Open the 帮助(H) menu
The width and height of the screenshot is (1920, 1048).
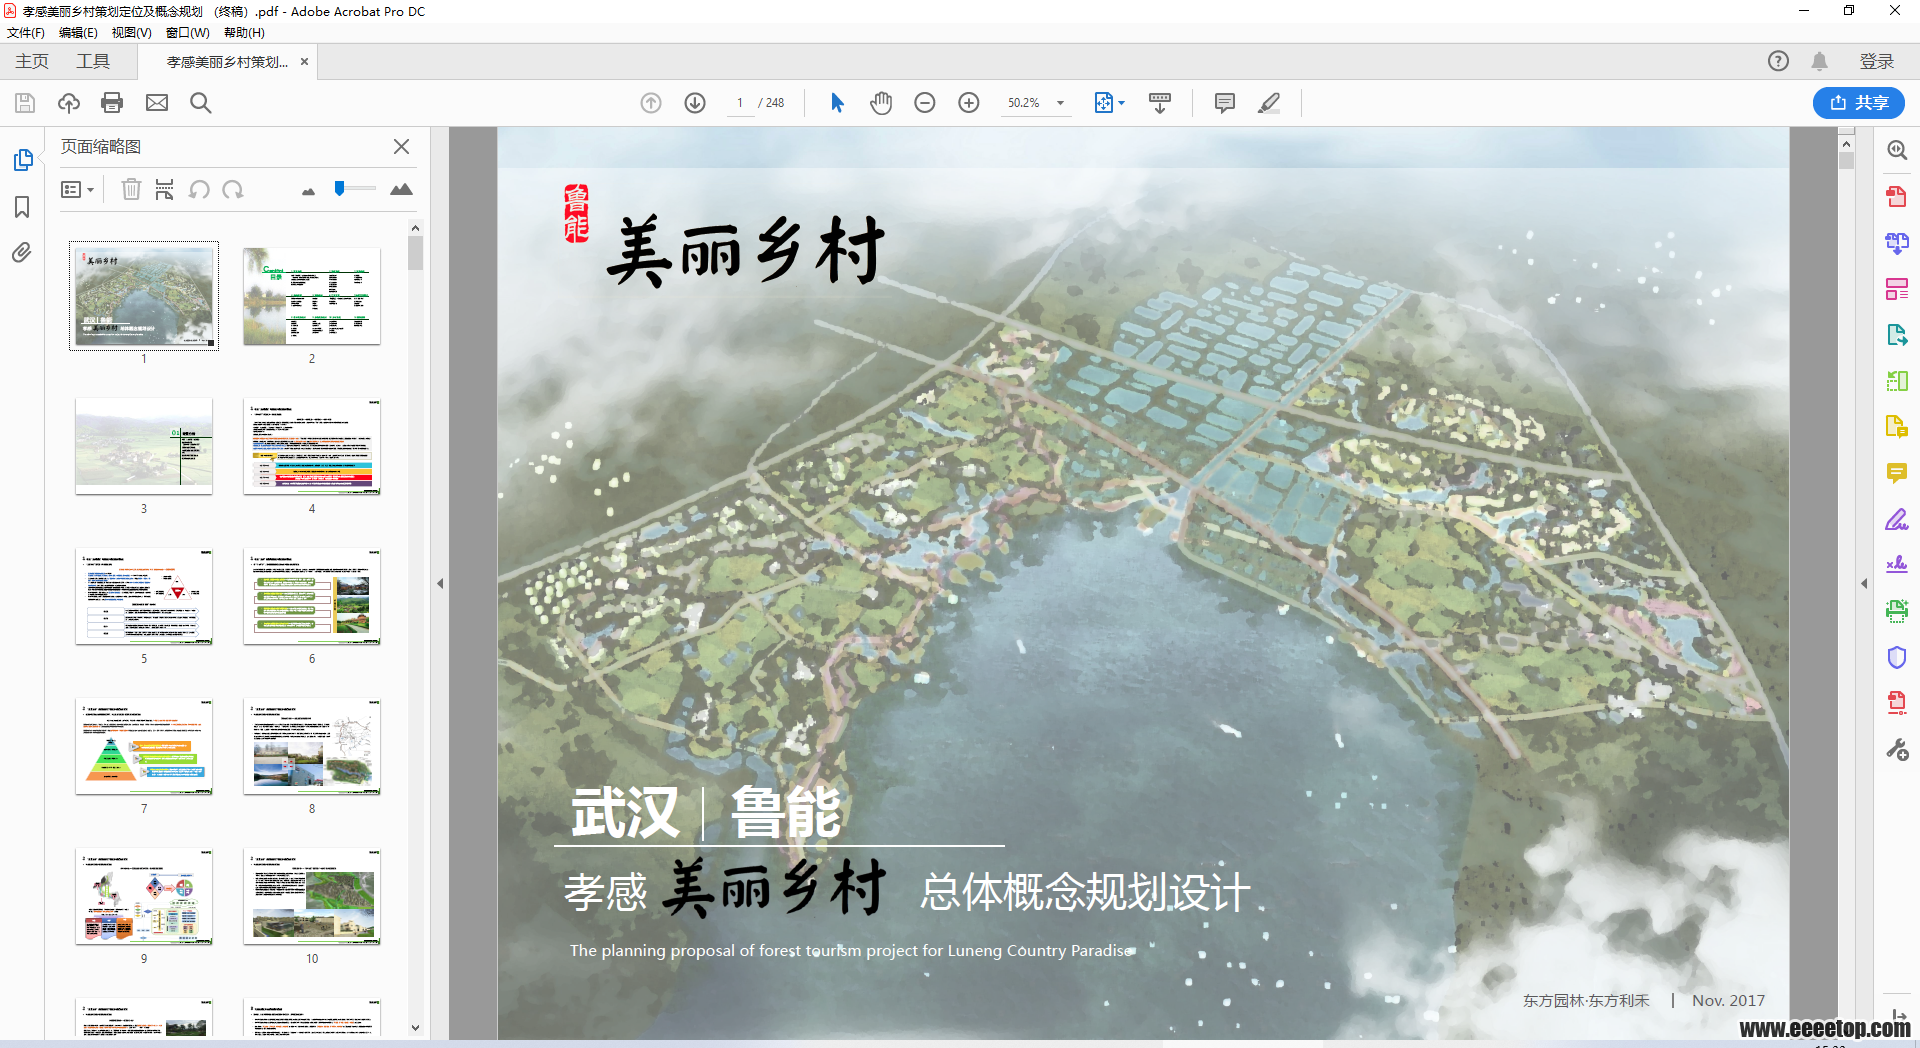[244, 33]
